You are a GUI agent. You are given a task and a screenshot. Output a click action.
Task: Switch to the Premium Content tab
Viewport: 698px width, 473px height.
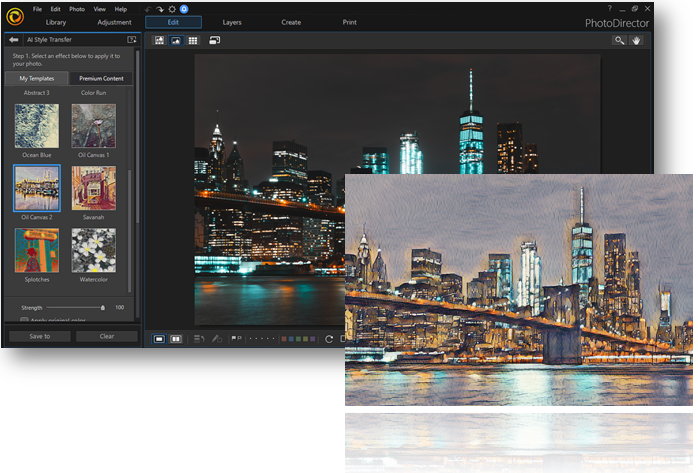pyautogui.click(x=103, y=78)
